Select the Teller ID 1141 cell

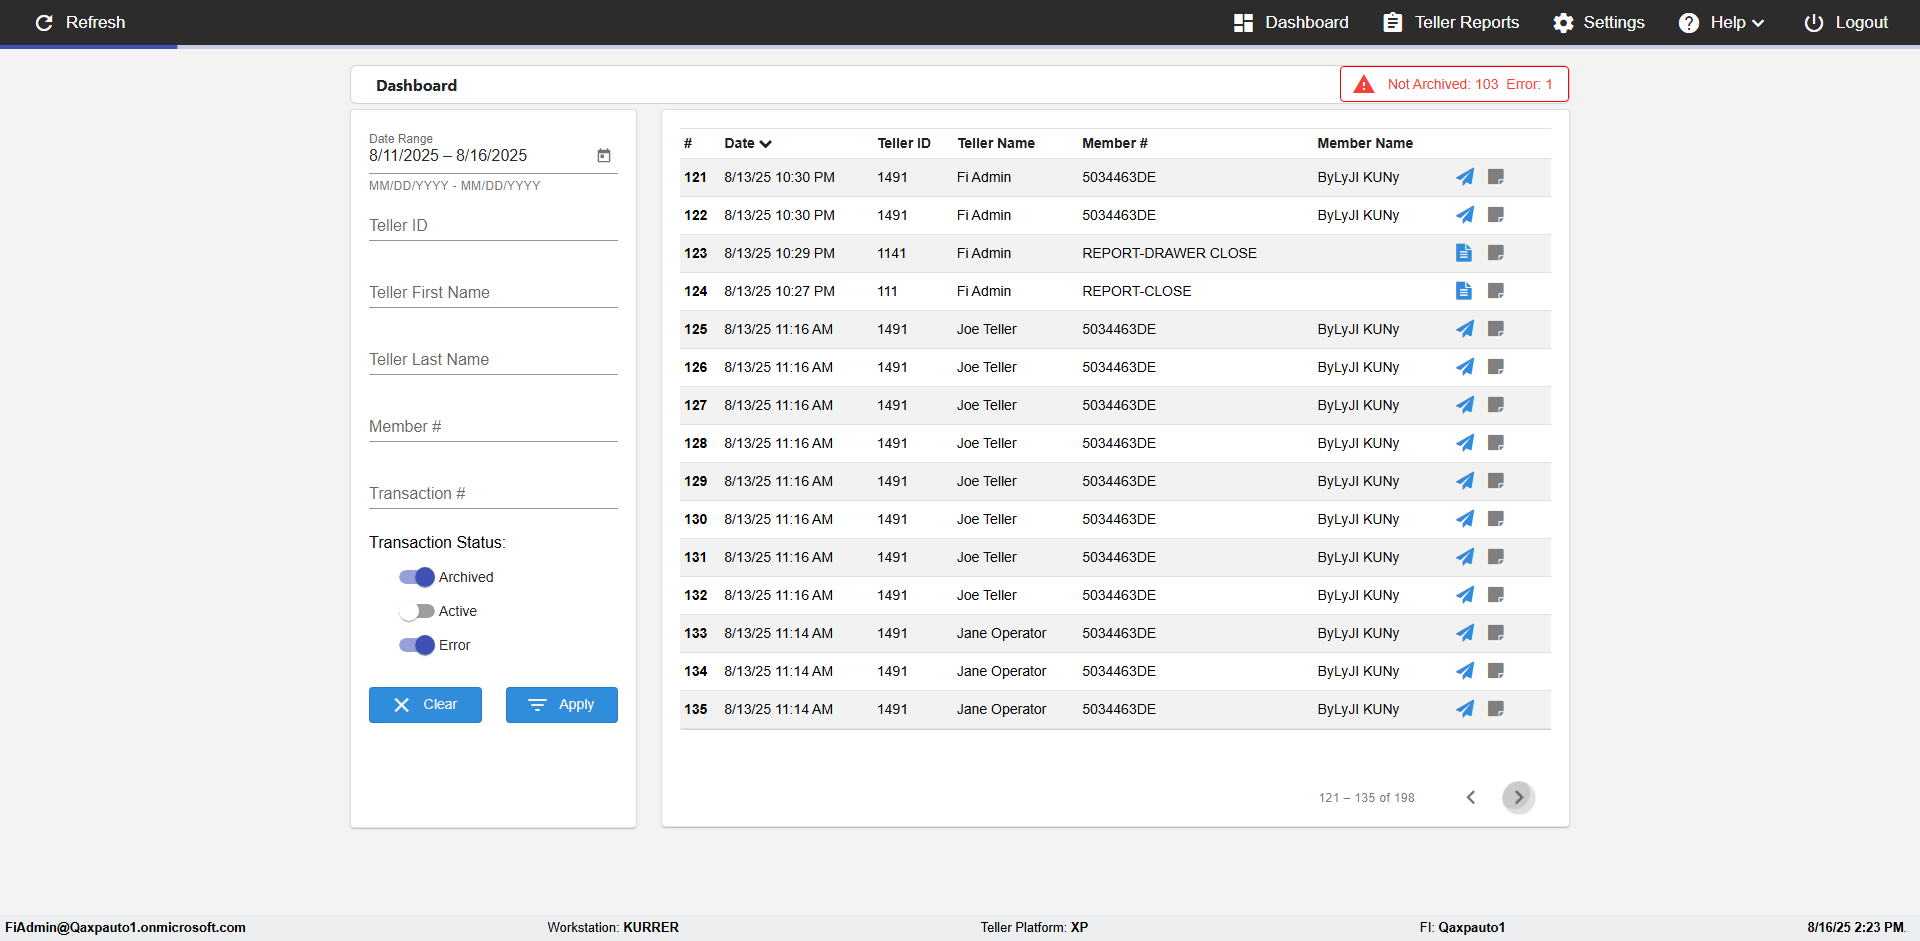[x=892, y=253]
